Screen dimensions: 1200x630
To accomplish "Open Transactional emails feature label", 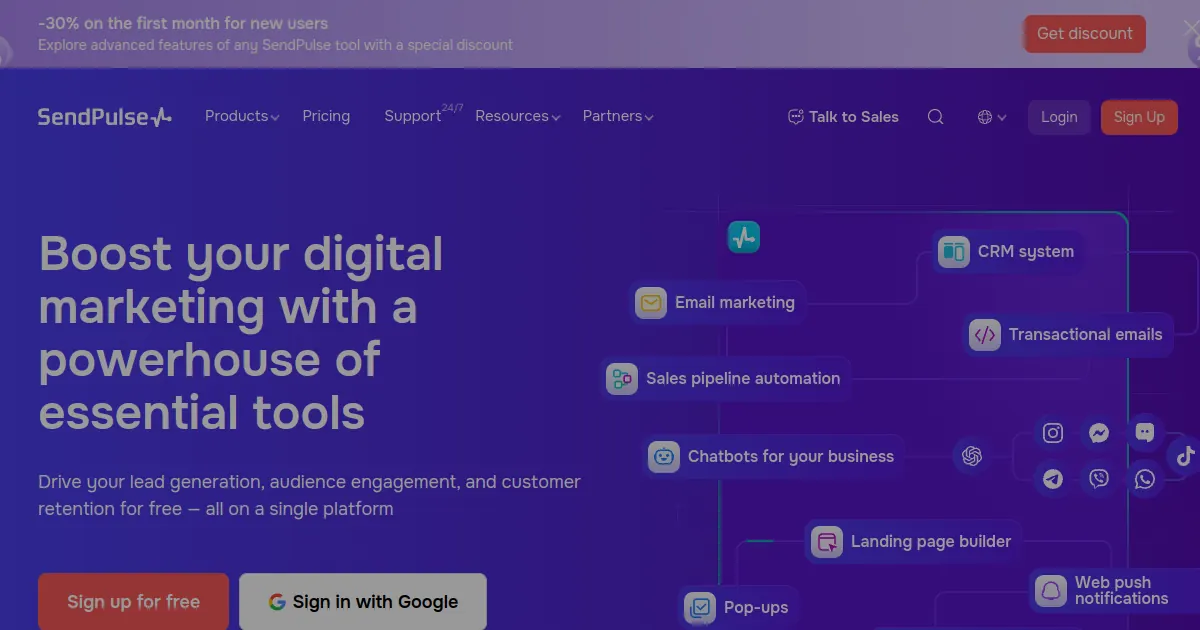I will 1086,335.
